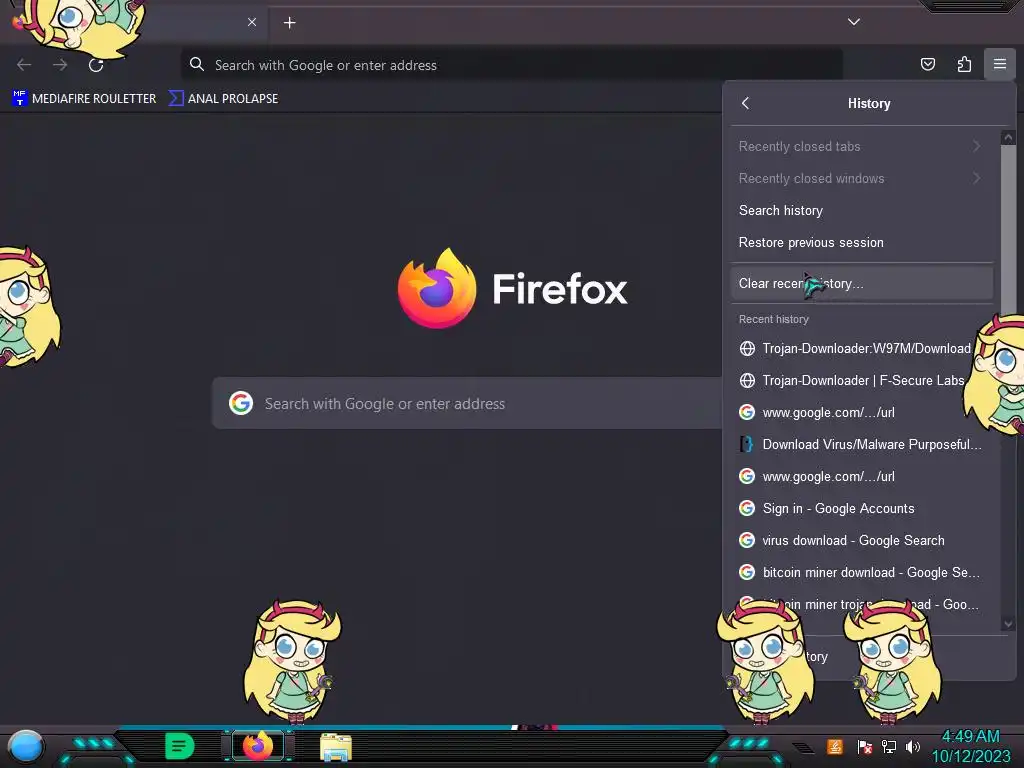Viewport: 1024px width, 768px height.
Task: Open File Explorer from the taskbar
Action: coord(336,747)
